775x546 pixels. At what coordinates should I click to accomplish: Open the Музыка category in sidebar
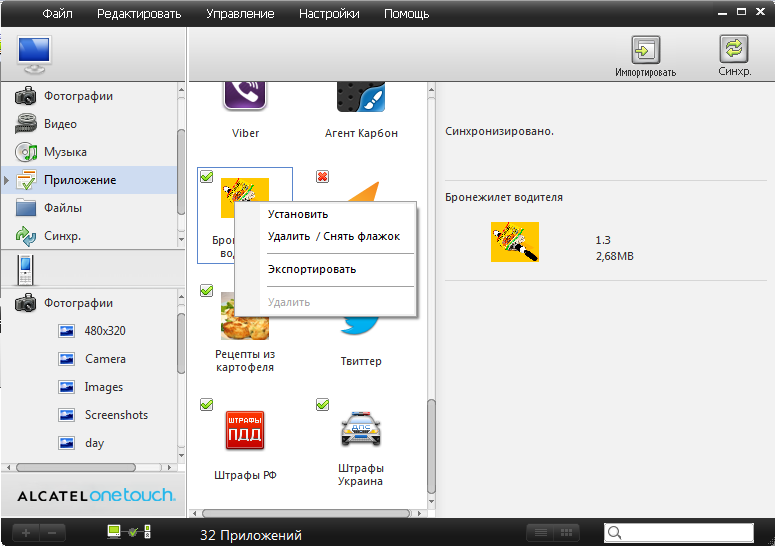(65, 152)
